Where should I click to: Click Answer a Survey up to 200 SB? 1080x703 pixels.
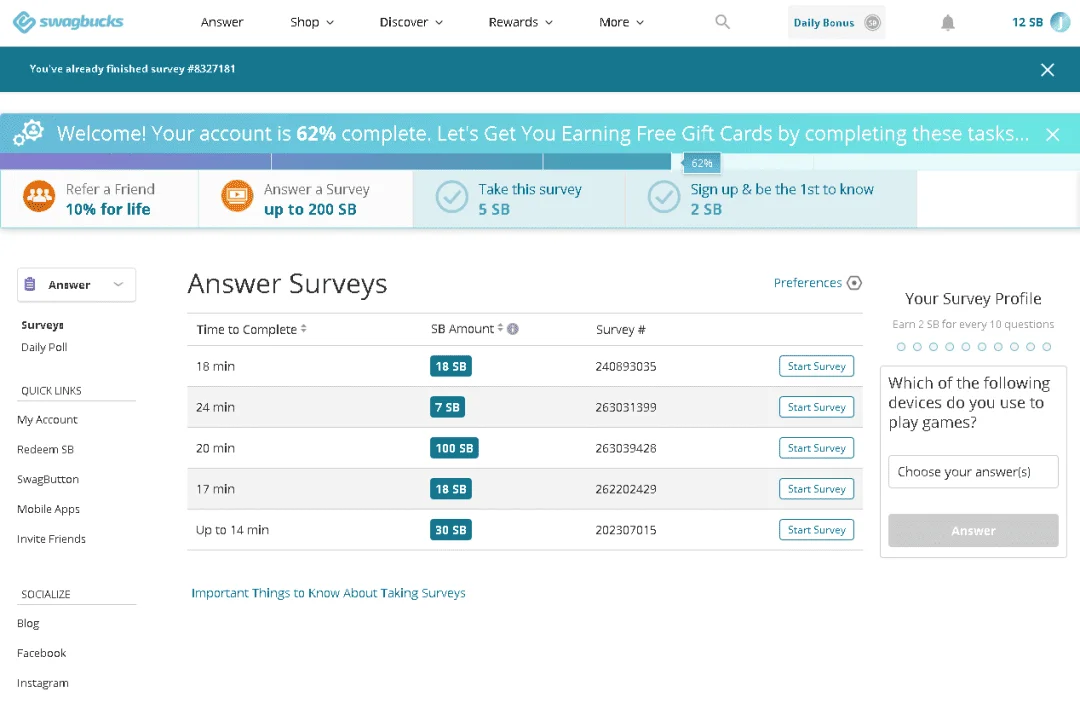tap(306, 199)
